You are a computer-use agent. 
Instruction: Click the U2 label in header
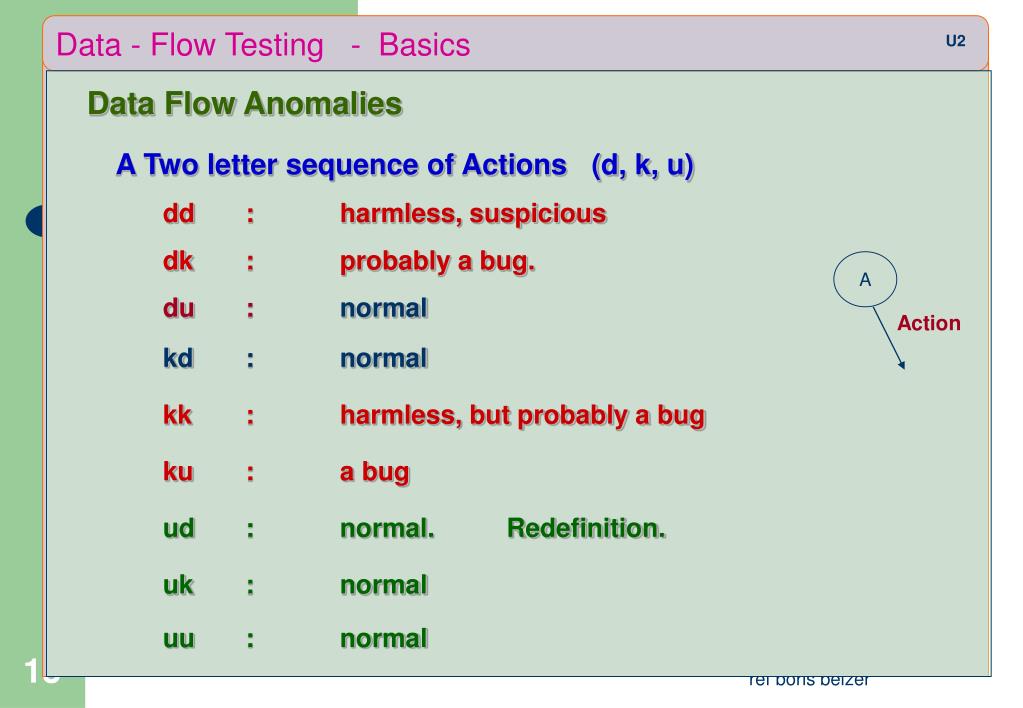click(x=955, y=41)
